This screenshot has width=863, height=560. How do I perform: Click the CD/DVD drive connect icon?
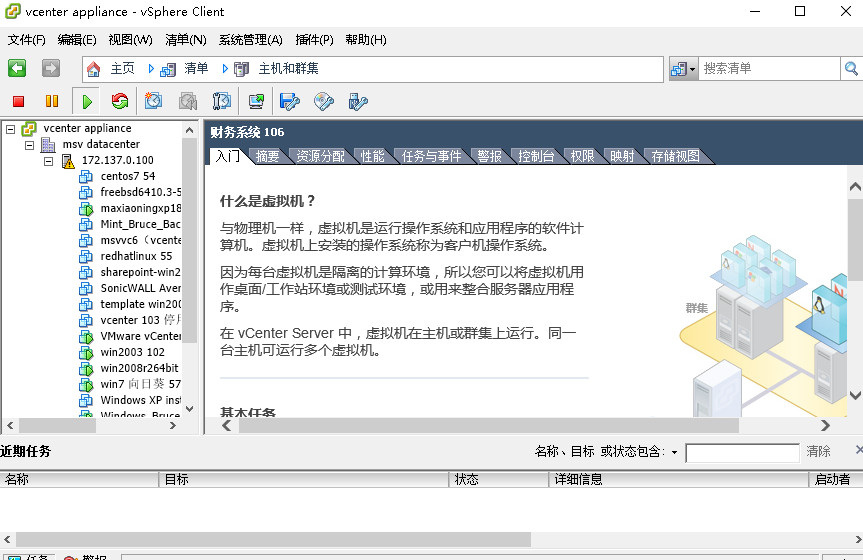[x=324, y=101]
